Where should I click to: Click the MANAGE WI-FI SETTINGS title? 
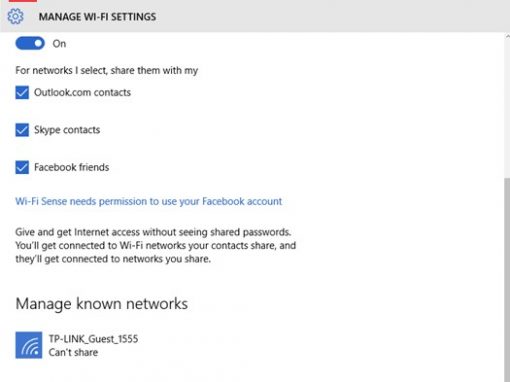pyautogui.click(x=97, y=17)
